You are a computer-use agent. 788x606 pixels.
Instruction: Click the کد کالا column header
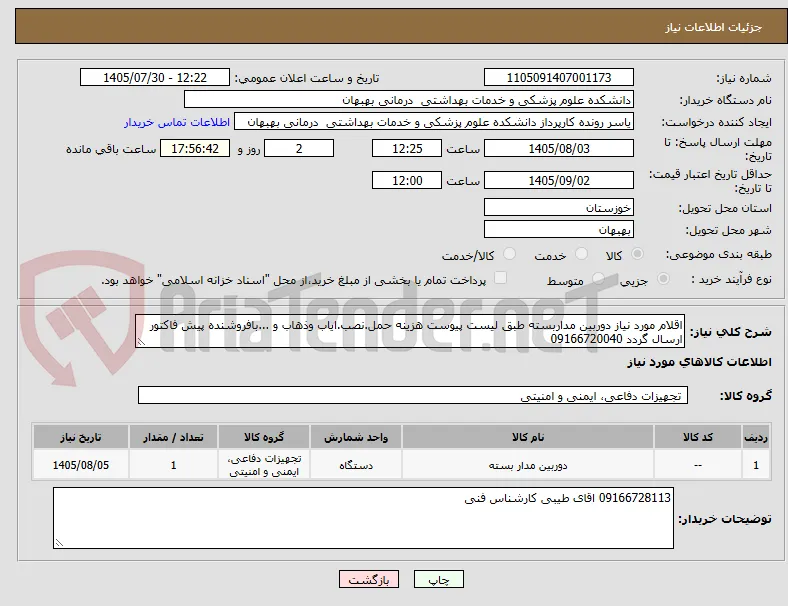tap(698, 437)
